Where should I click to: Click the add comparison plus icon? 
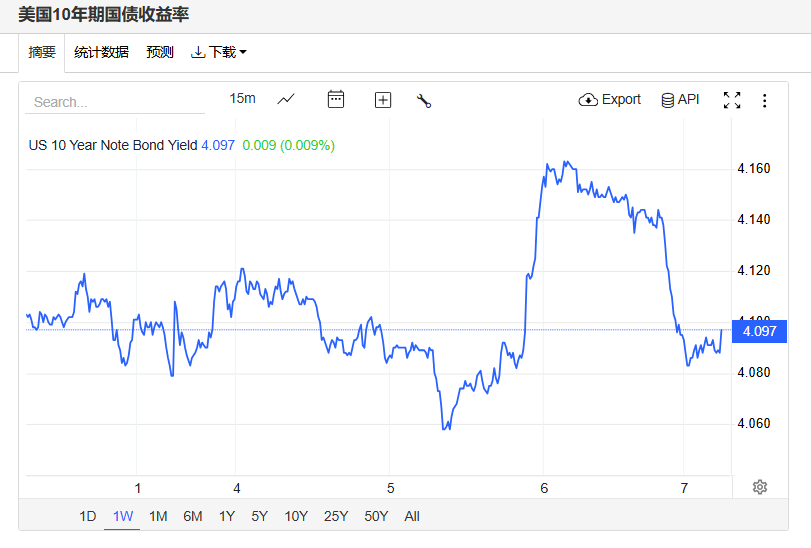tap(383, 100)
